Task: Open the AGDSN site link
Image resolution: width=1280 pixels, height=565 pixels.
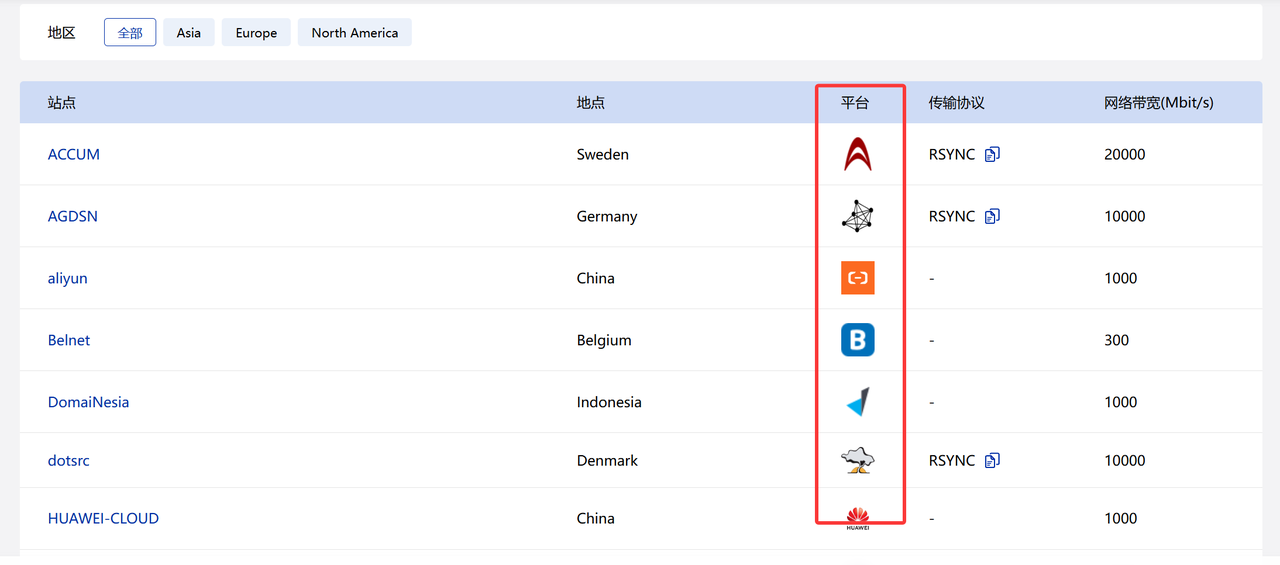Action: pyautogui.click(x=73, y=216)
